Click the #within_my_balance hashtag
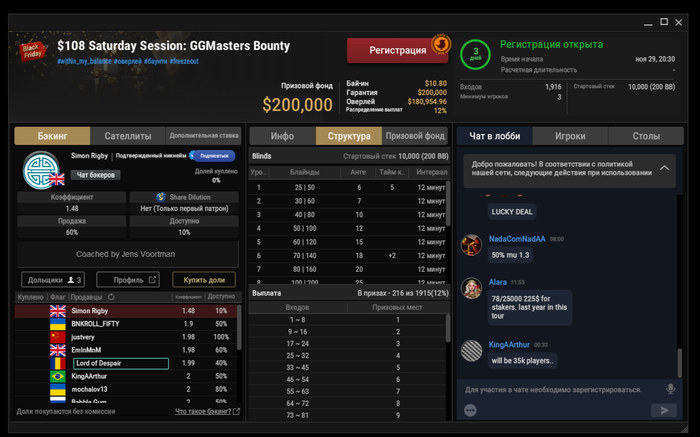This screenshot has width=700, height=437. click(84, 61)
